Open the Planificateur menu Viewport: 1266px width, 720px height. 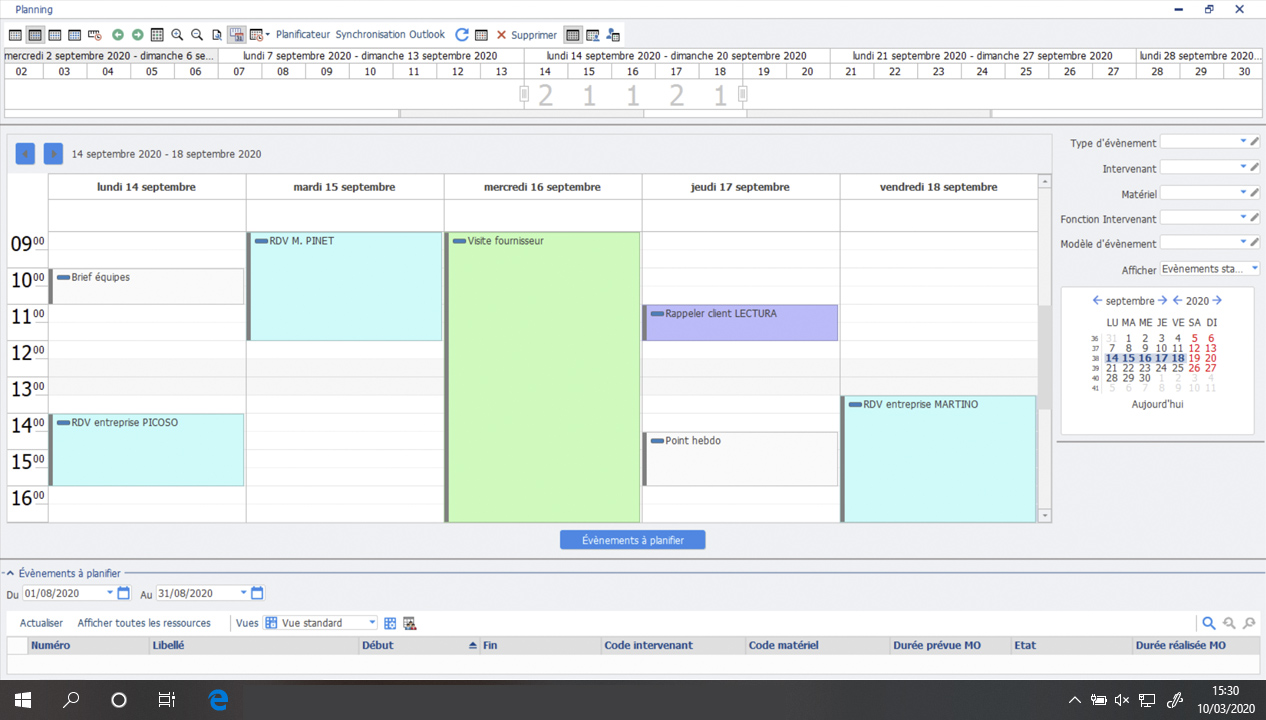click(x=302, y=34)
